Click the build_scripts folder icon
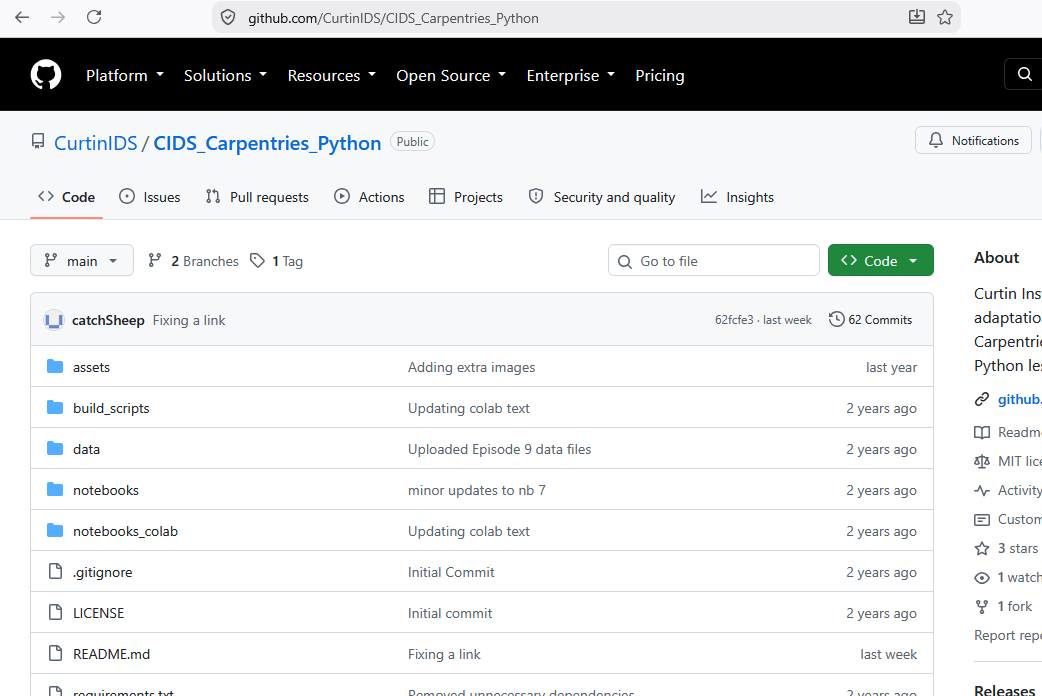Screen dimensions: 1042x696 [x=55, y=407]
